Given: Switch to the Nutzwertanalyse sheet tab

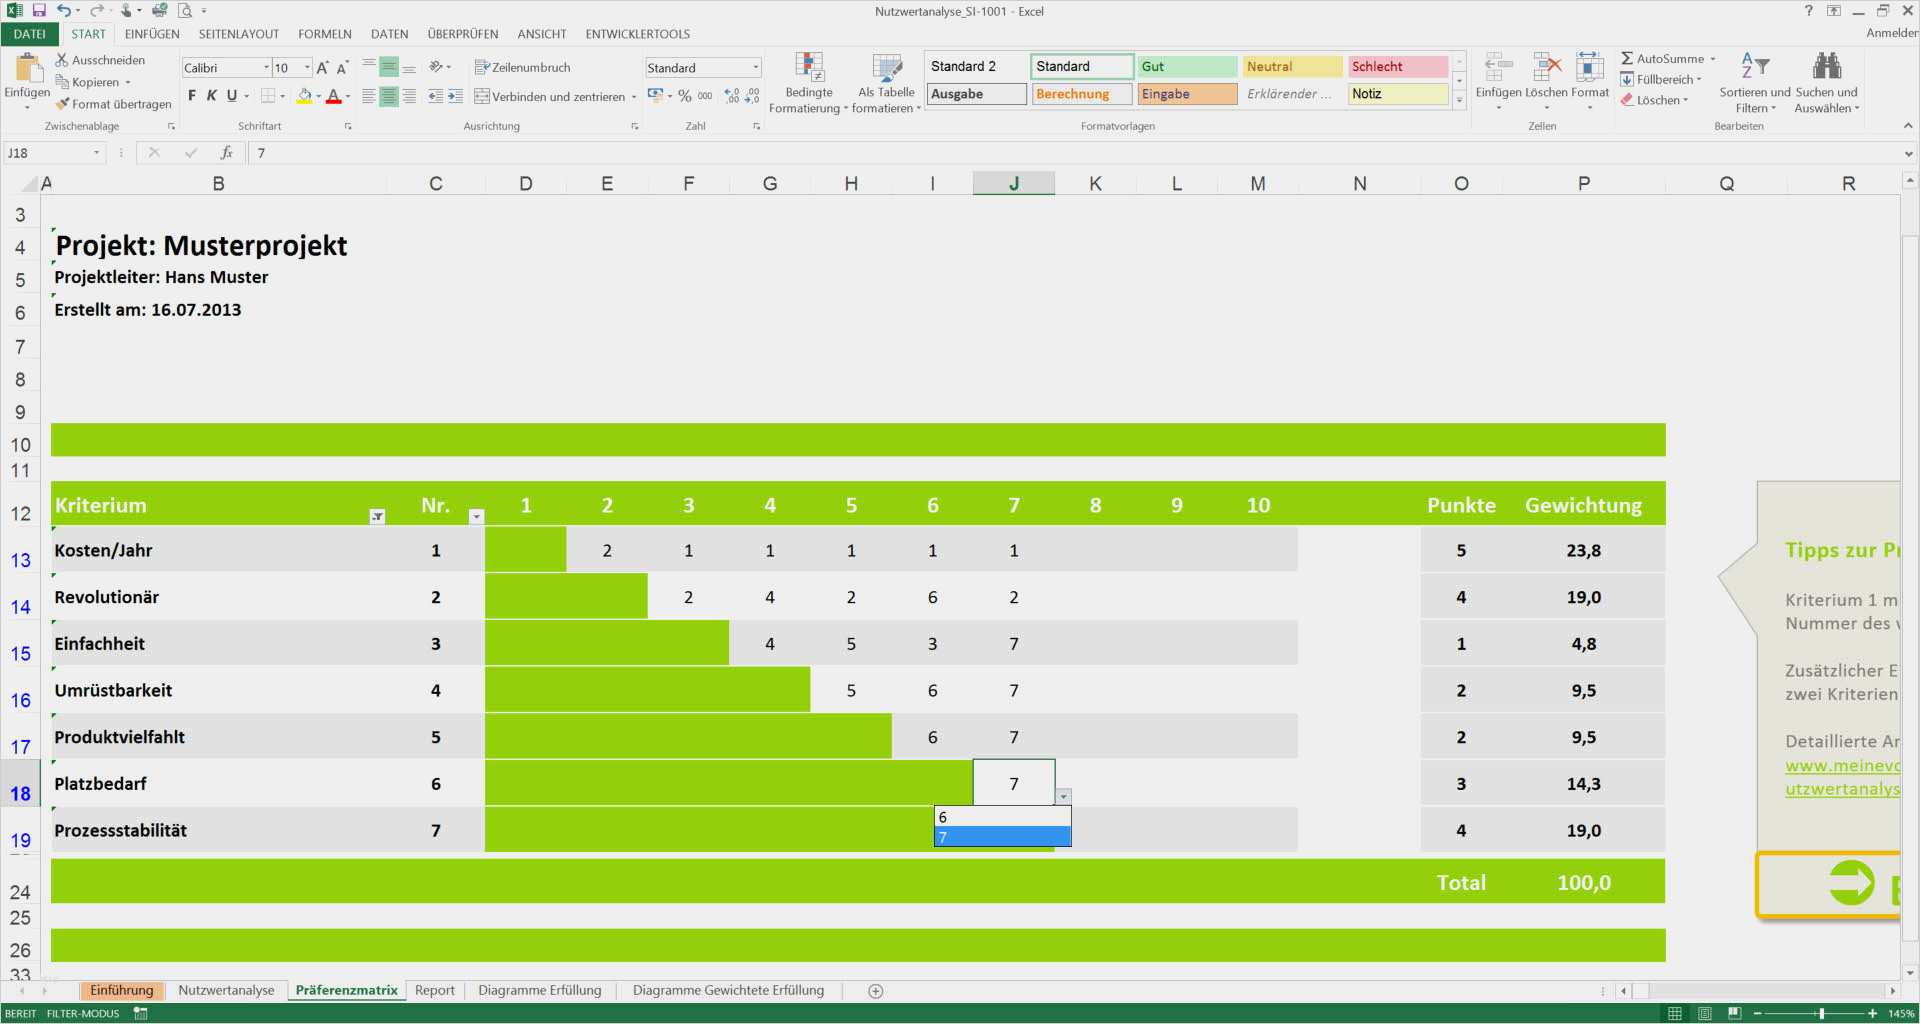Looking at the screenshot, I should click(226, 990).
